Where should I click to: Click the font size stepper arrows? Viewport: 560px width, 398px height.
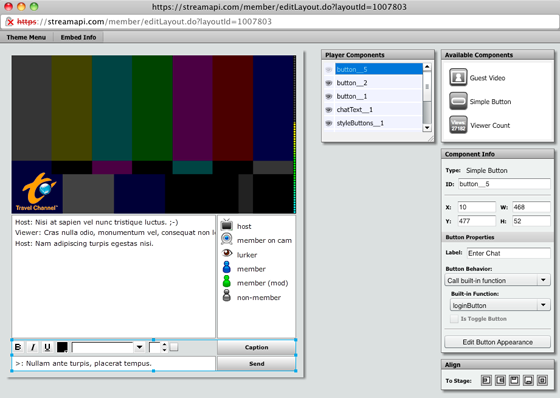(164, 347)
